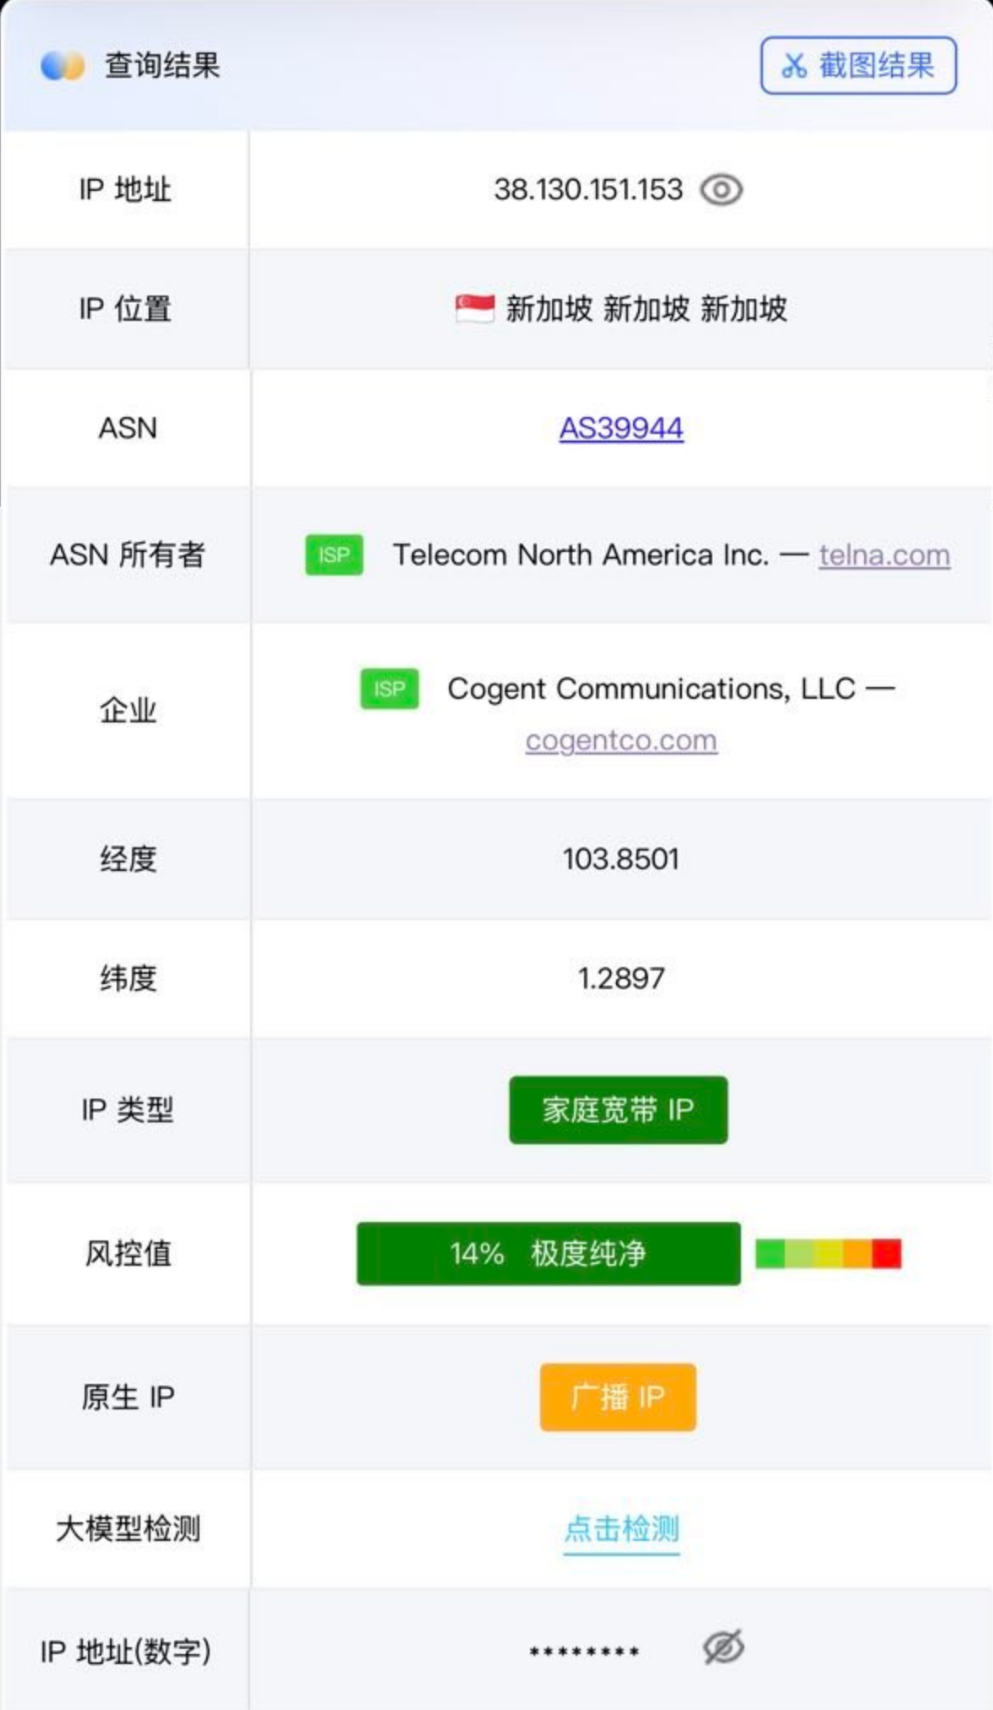Visit the cogentco.com website link
Image resolution: width=993 pixels, height=1710 pixels.
point(621,741)
